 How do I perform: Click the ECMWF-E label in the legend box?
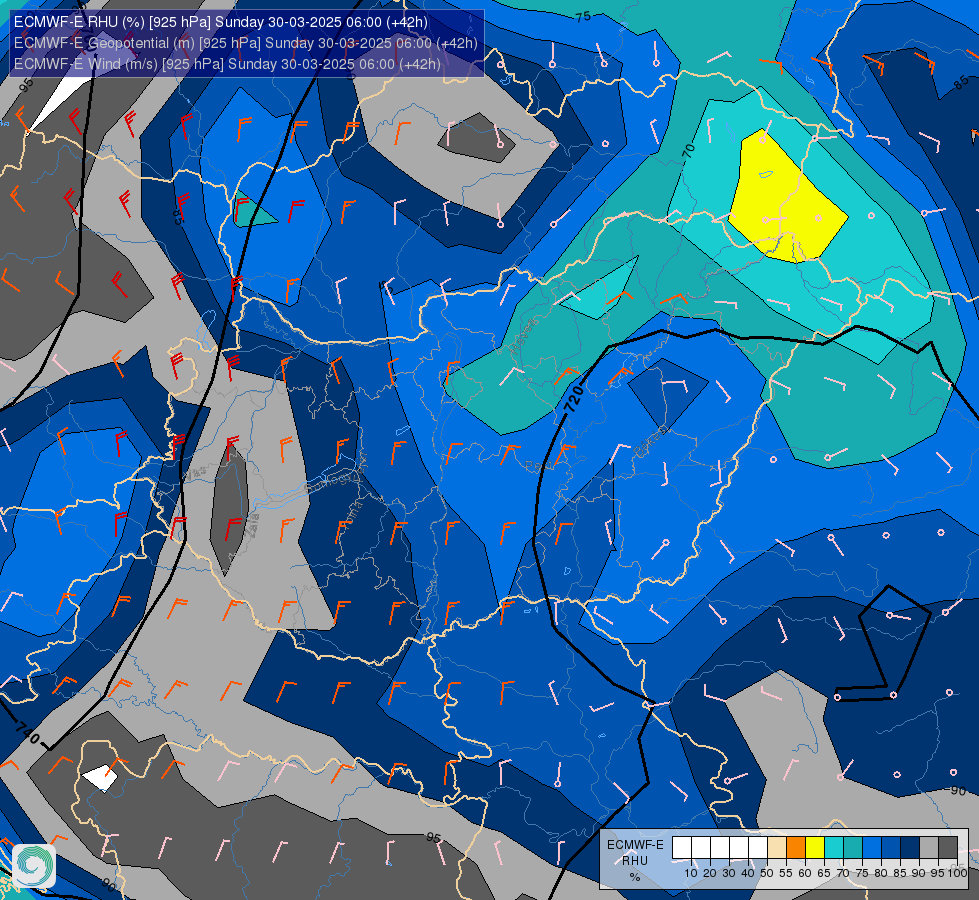[636, 844]
